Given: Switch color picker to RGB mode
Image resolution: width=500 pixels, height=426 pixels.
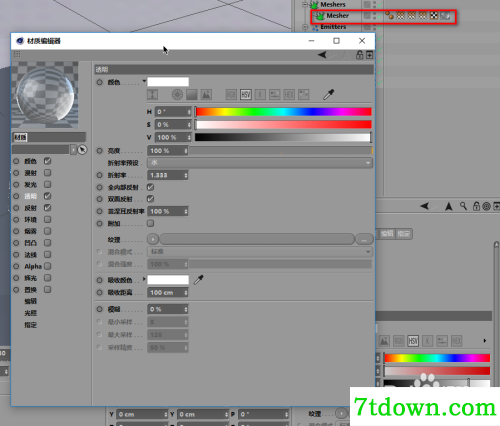Looking at the screenshot, I should click(x=231, y=95).
